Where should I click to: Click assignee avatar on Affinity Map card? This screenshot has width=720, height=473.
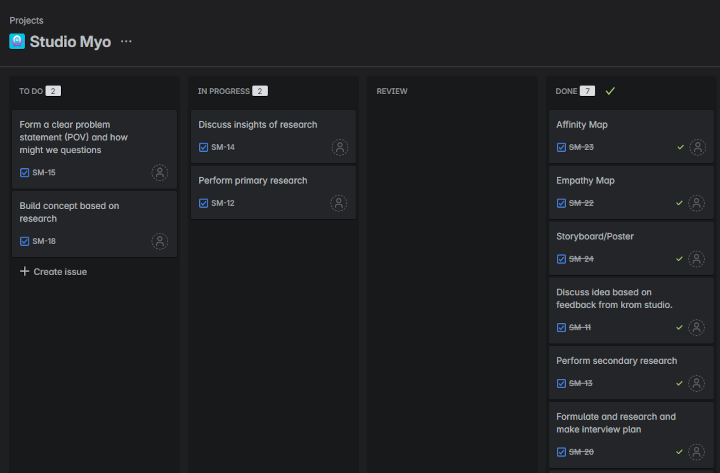(698, 147)
